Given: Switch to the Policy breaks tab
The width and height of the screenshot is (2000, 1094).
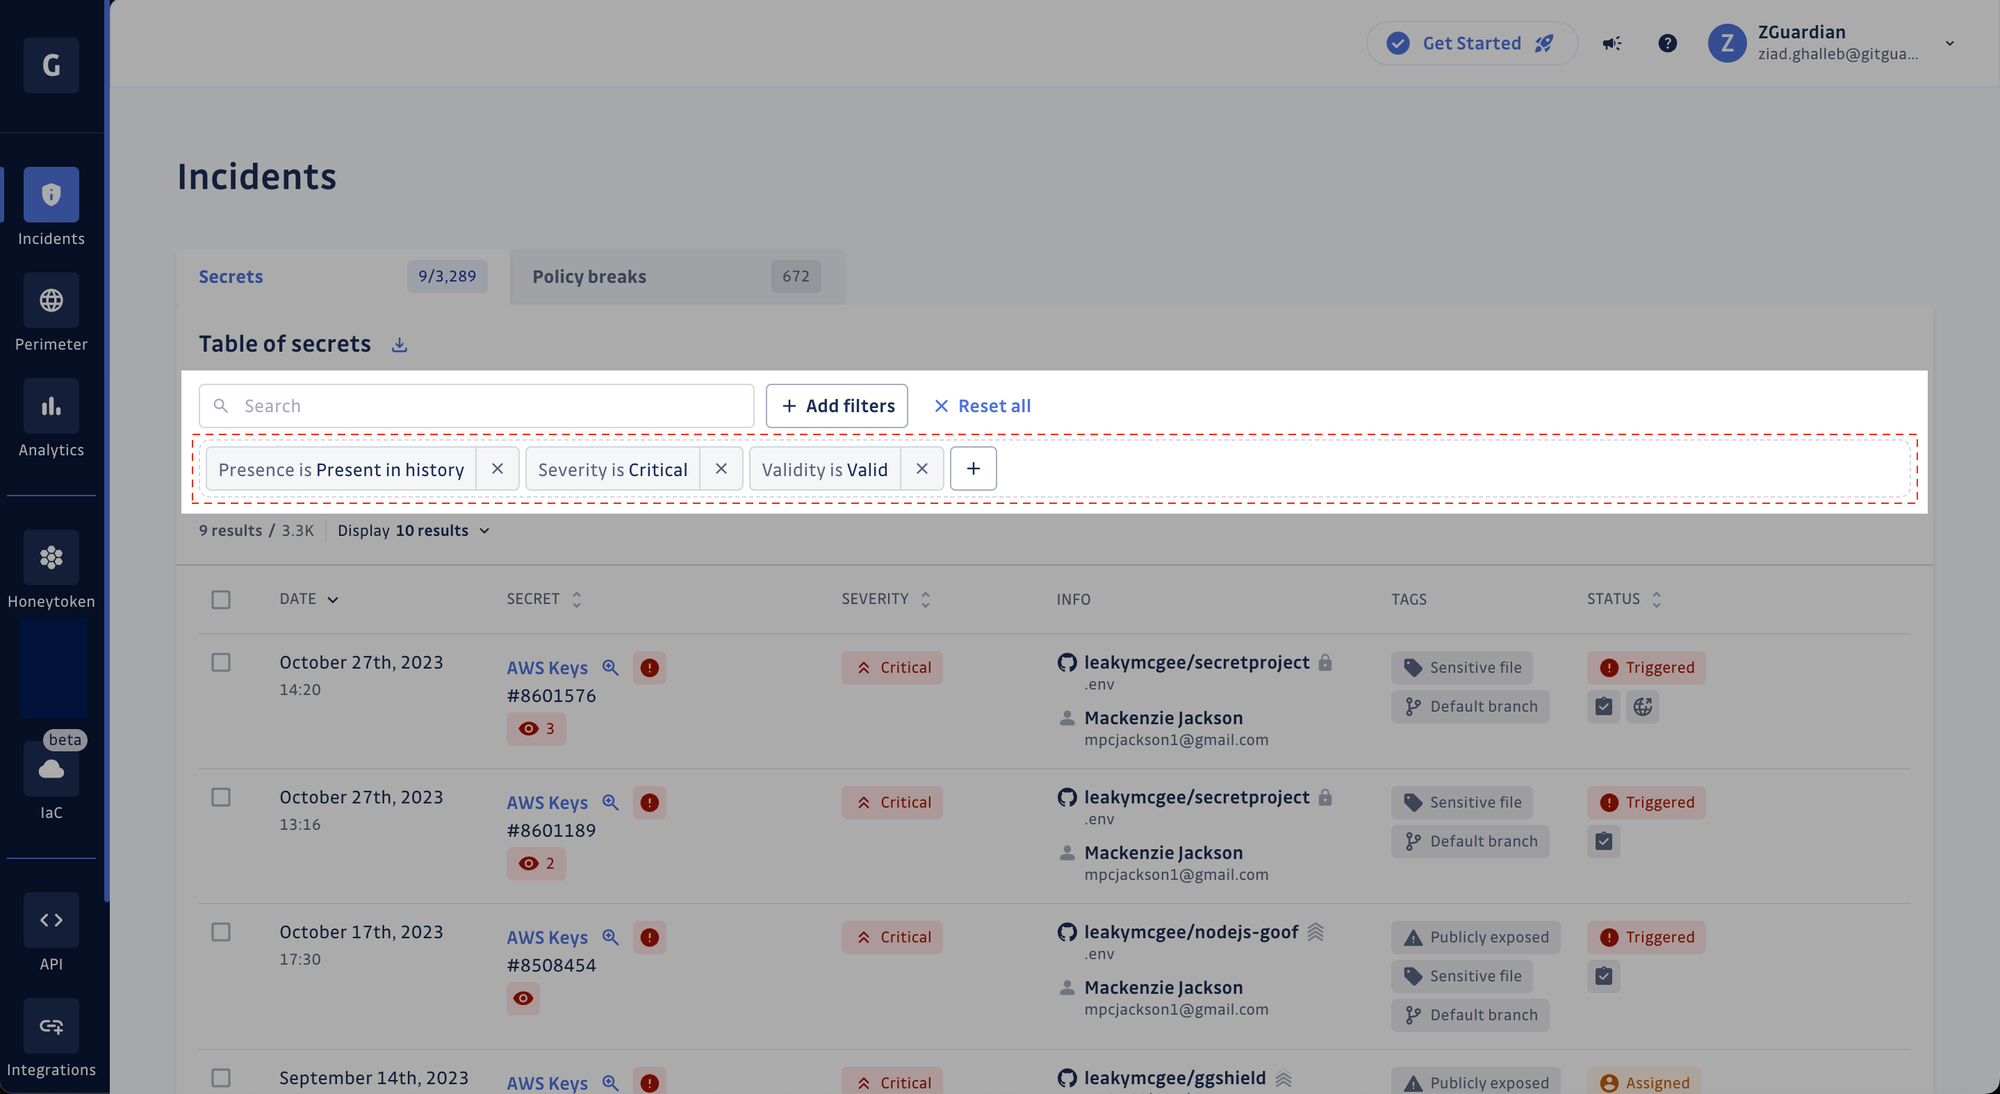Looking at the screenshot, I should click(589, 276).
